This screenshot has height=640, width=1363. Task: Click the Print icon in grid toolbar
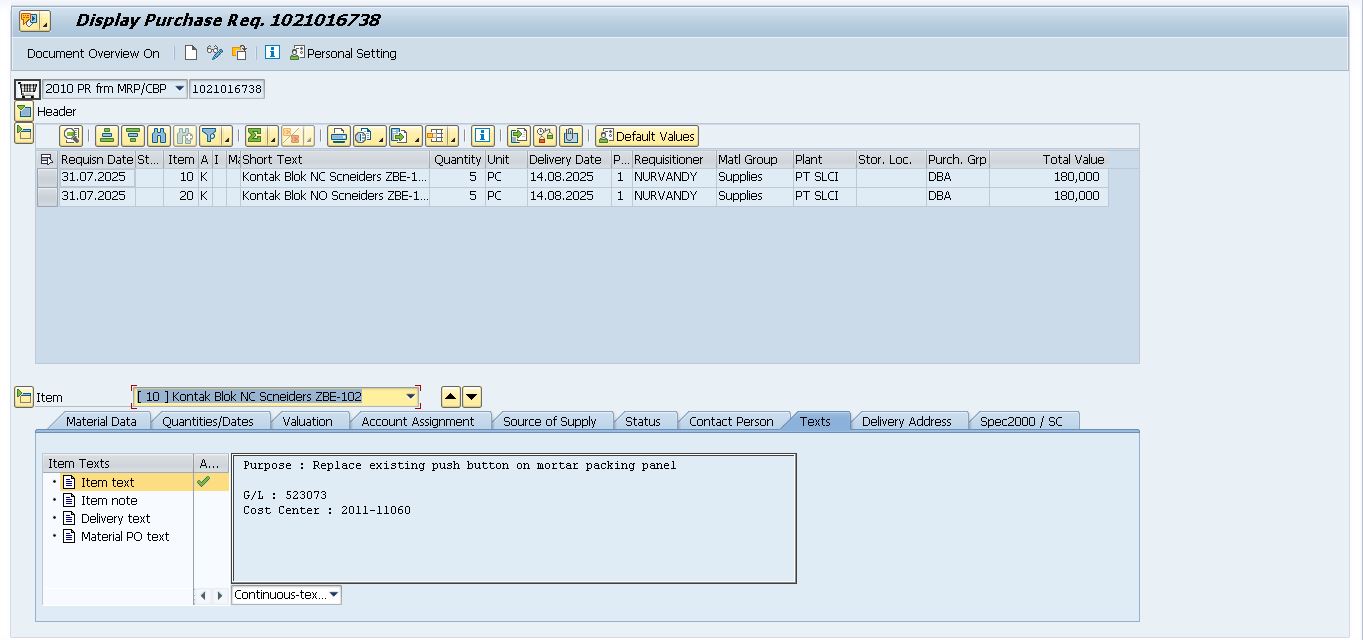pyautogui.click(x=339, y=136)
